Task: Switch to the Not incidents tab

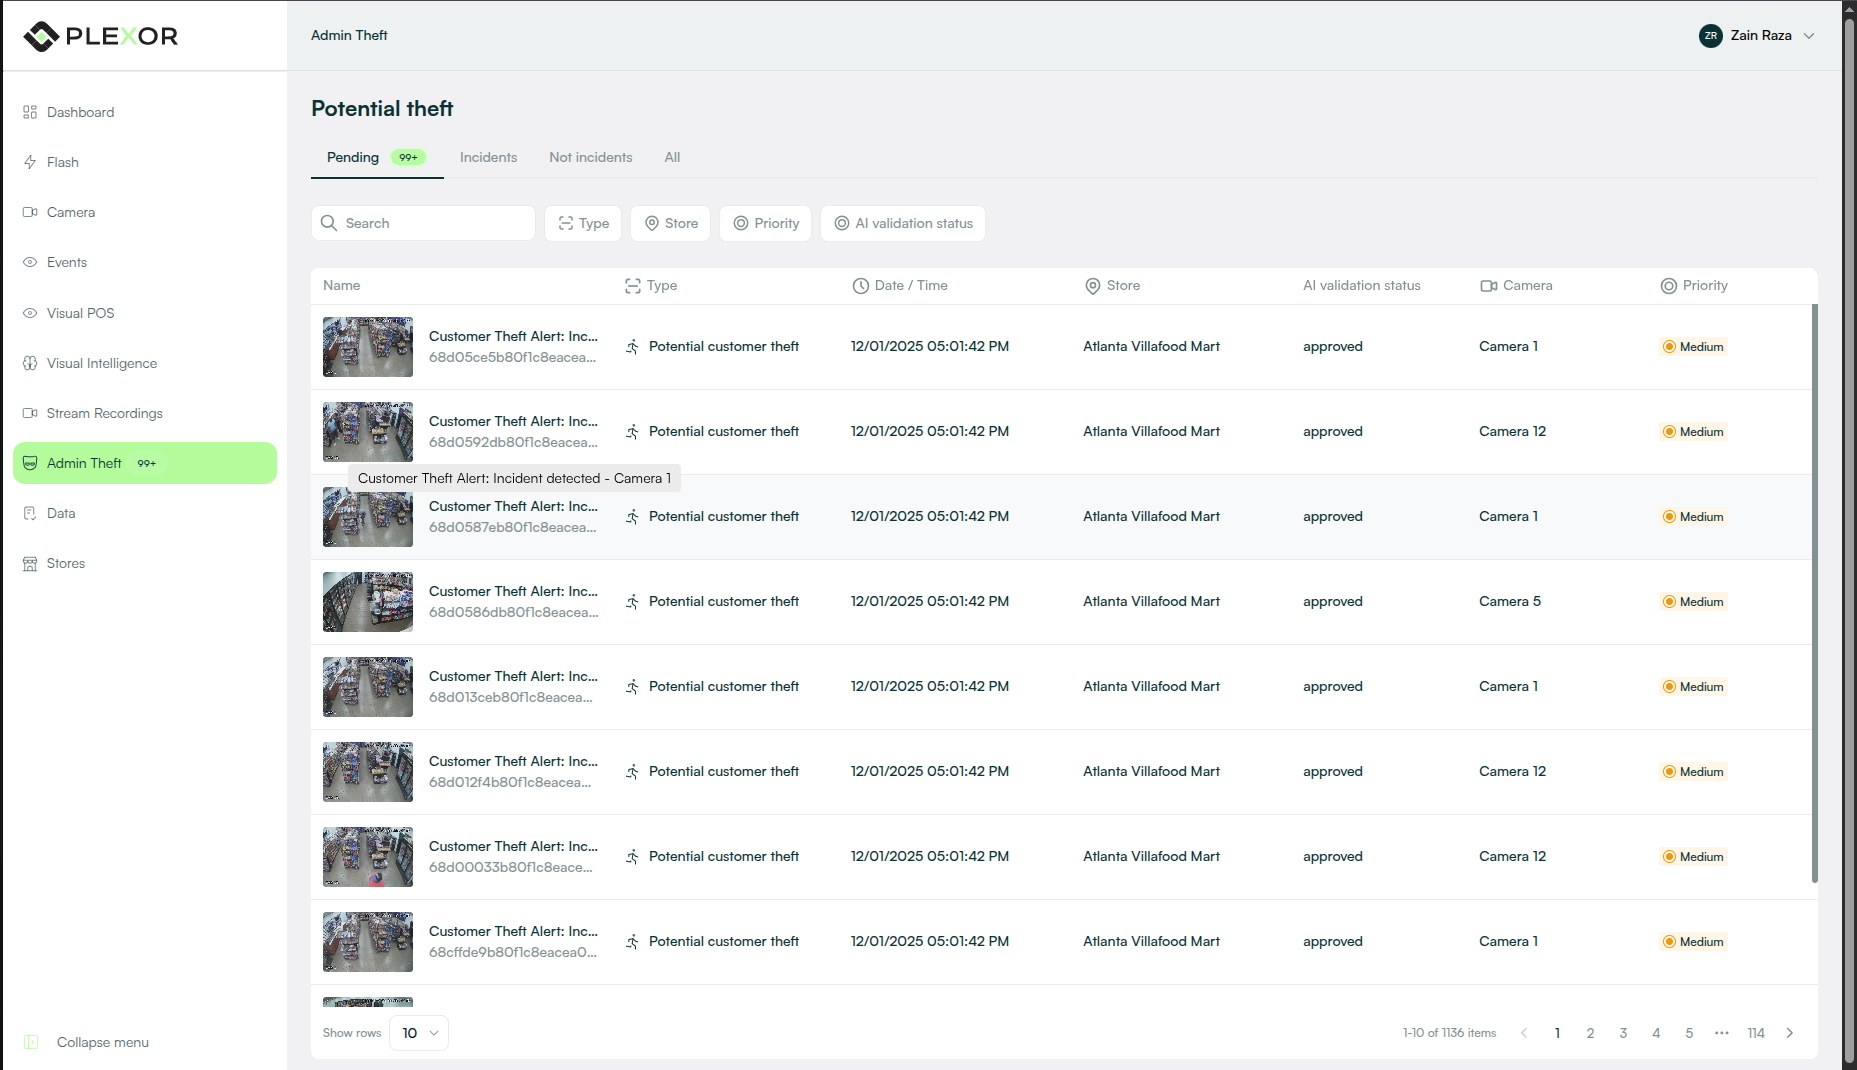Action: 591,157
